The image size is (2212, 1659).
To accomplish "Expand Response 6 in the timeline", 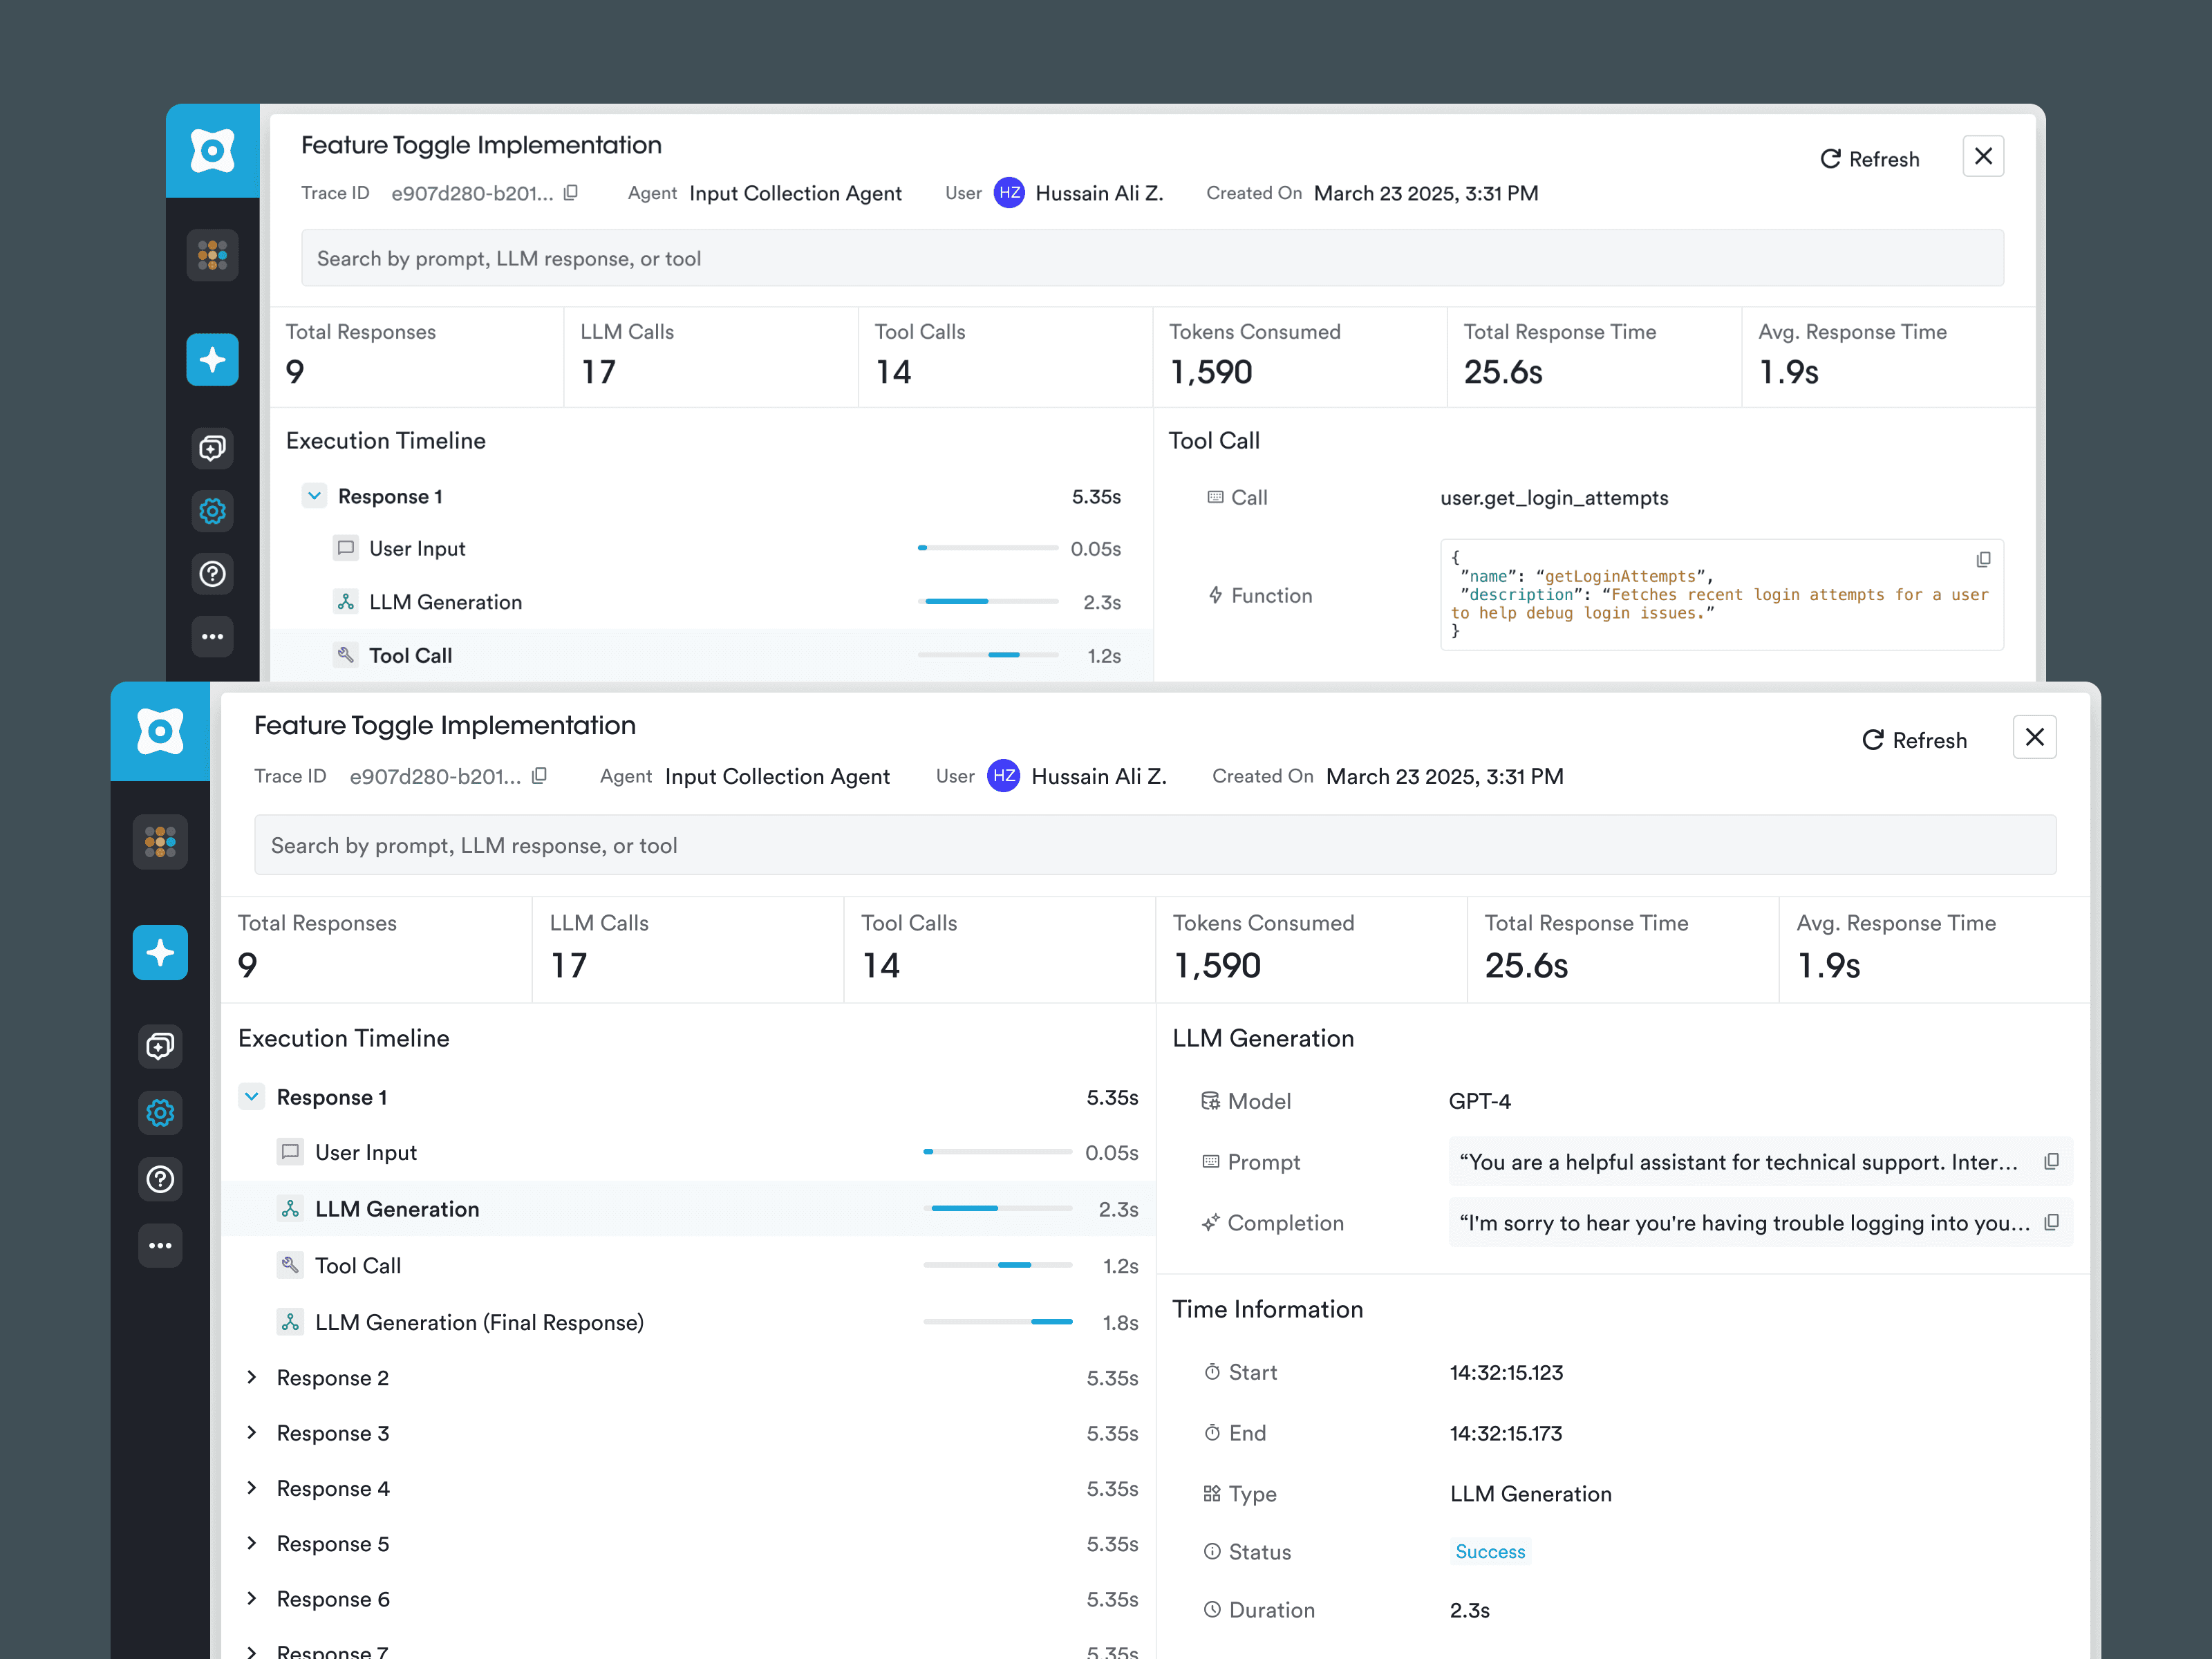I will (252, 1598).
